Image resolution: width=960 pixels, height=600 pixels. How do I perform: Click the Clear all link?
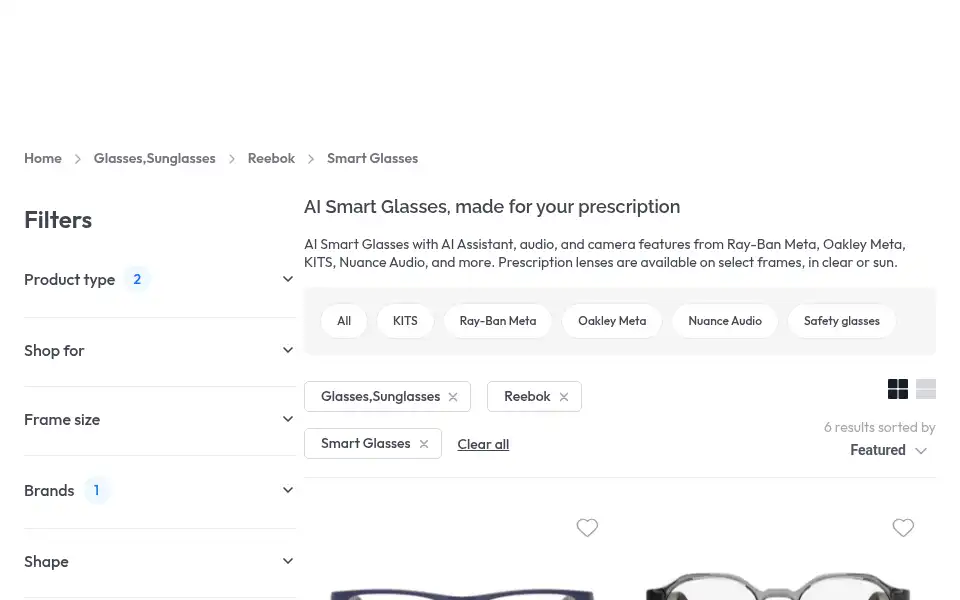[x=483, y=444]
